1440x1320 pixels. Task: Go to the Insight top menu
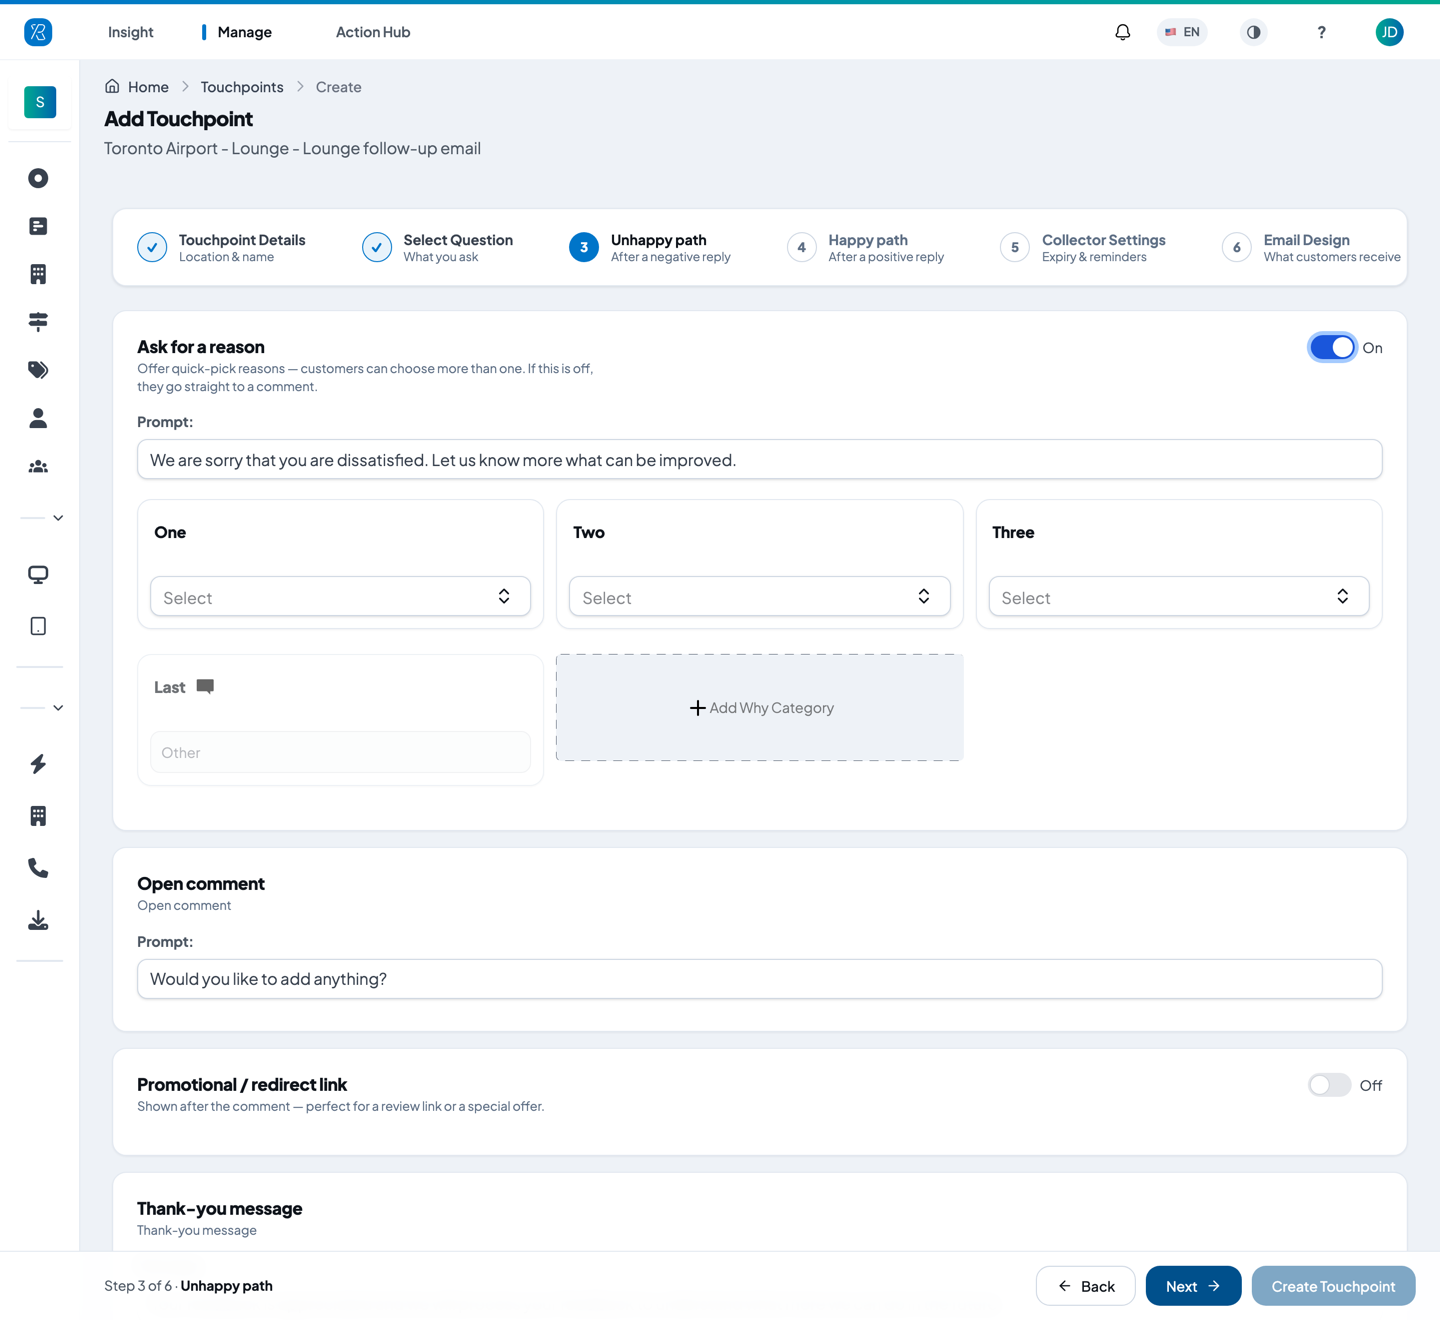click(131, 32)
